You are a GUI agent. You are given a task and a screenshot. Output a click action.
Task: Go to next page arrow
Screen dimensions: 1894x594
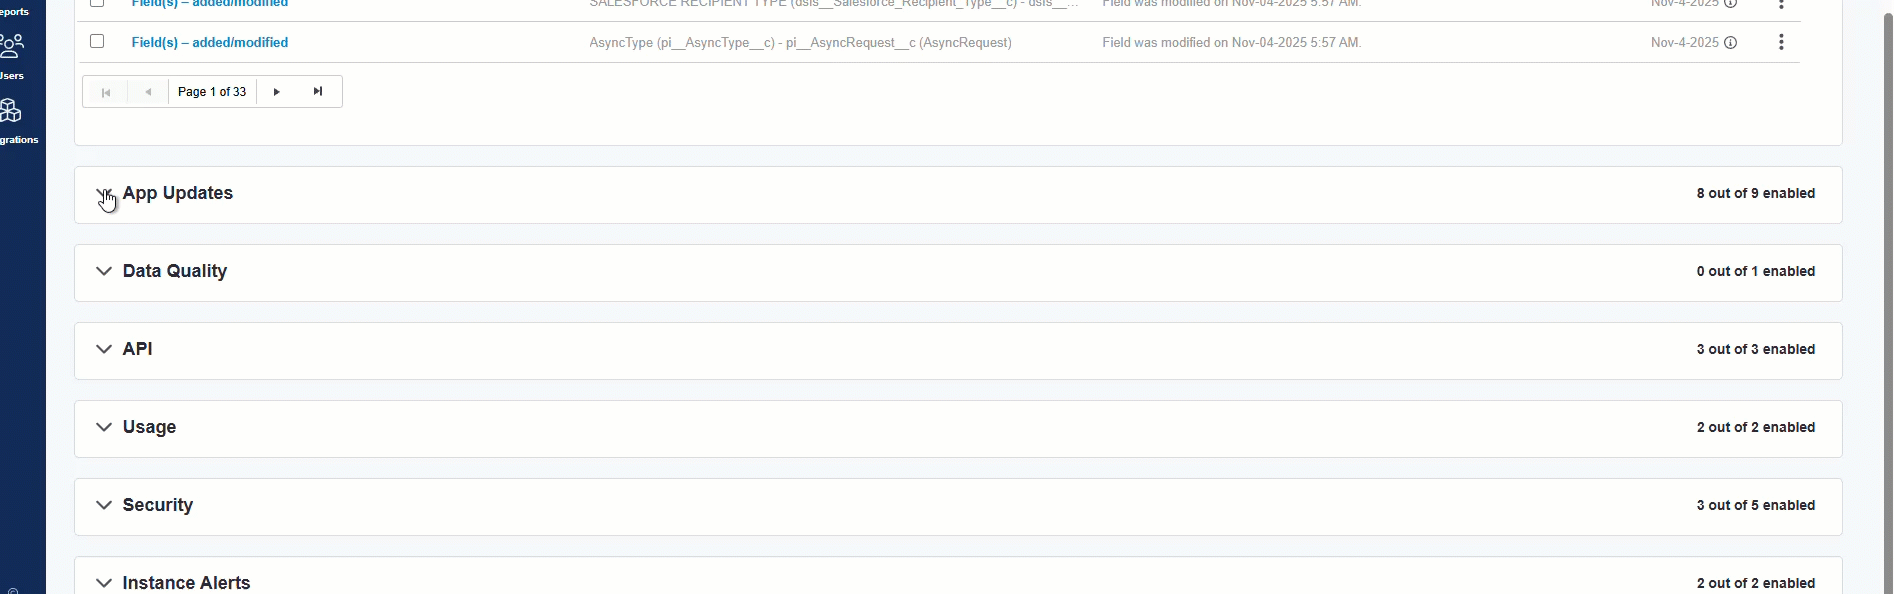(277, 92)
